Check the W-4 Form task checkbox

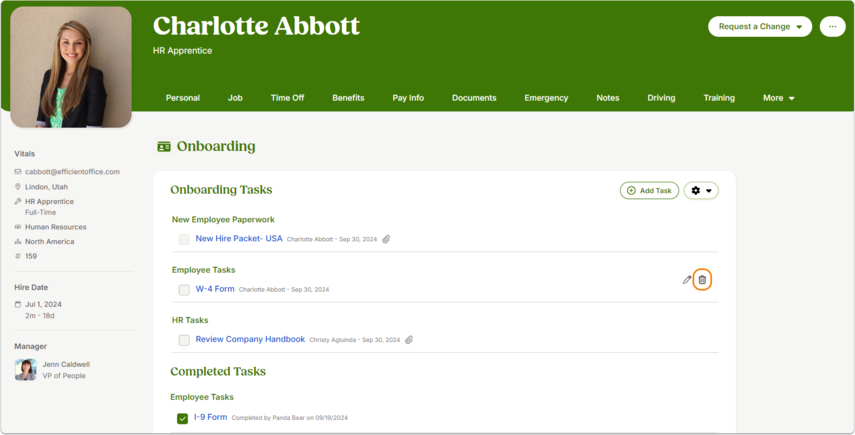click(x=184, y=289)
